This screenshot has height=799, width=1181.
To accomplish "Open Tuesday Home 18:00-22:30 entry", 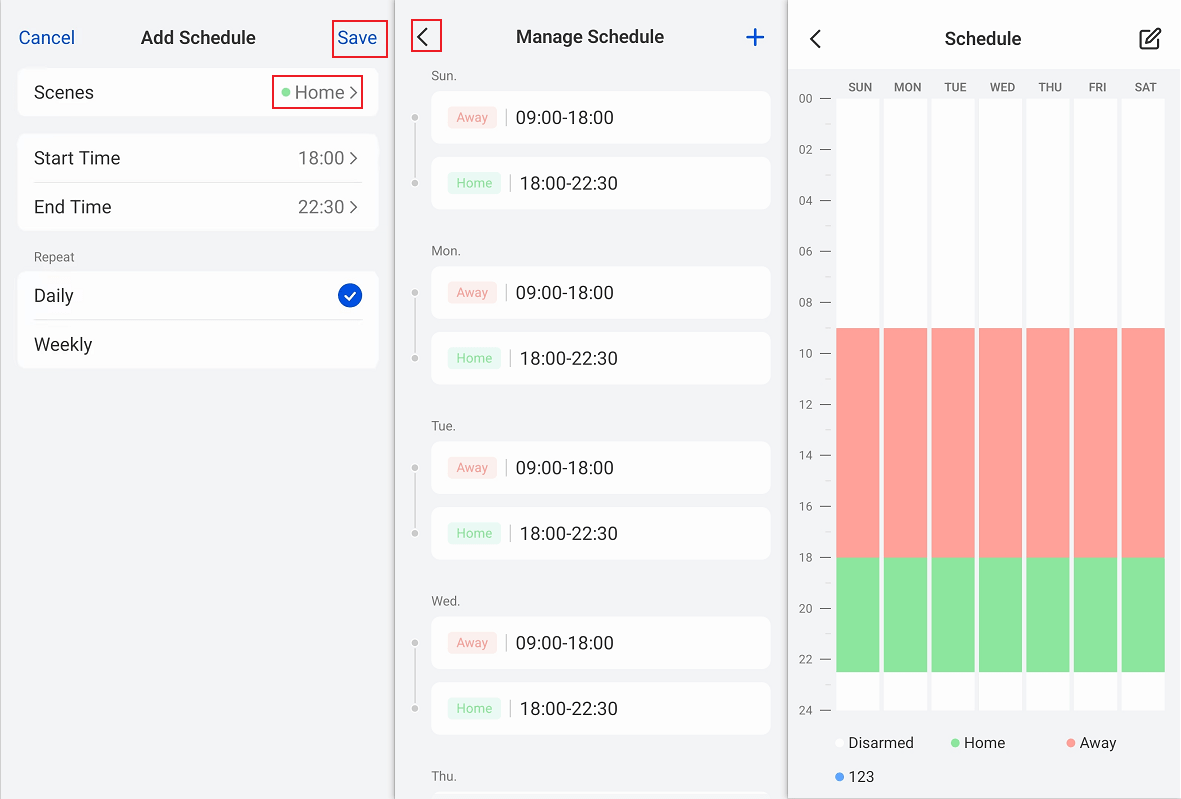I will click(x=600, y=533).
